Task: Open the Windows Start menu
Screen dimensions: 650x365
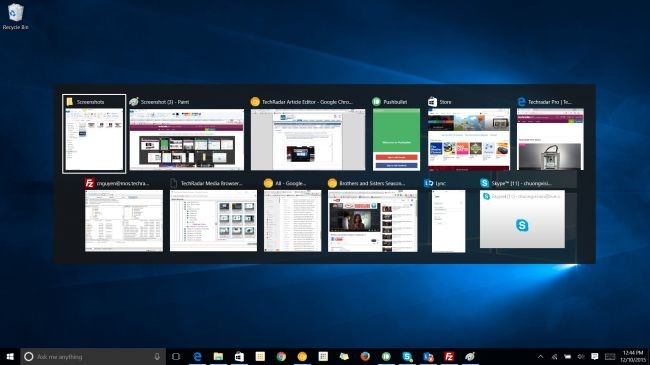Action: click(10, 356)
